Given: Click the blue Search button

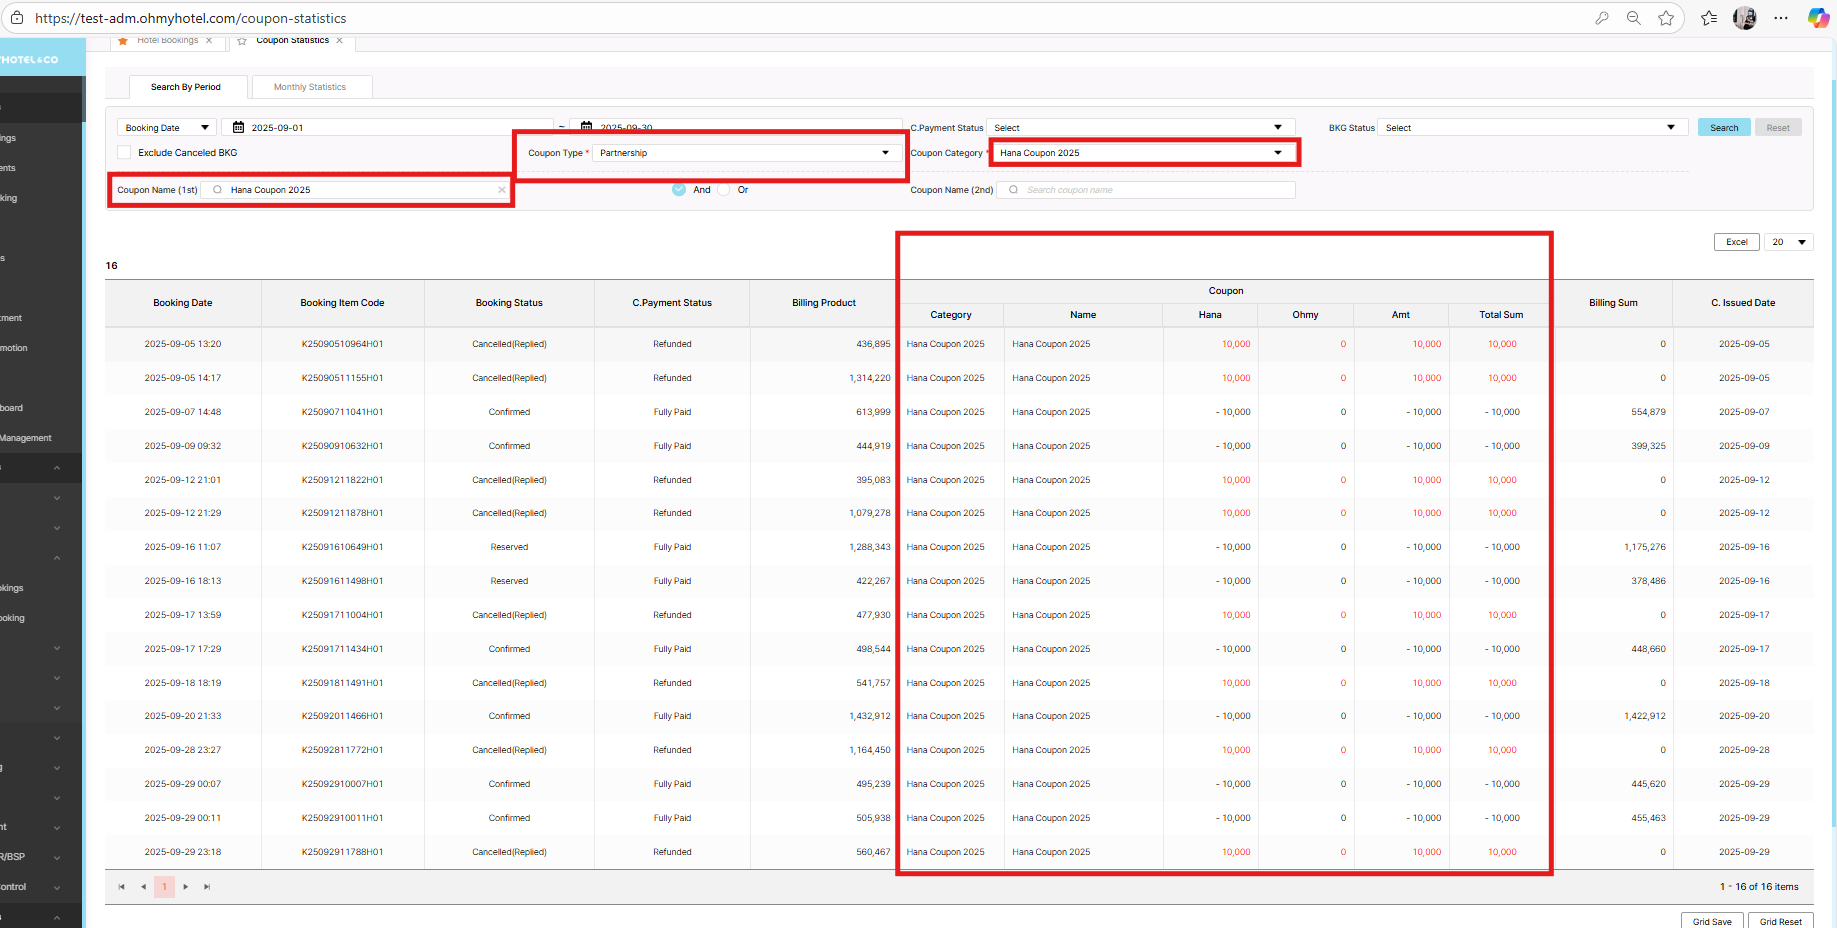Looking at the screenshot, I should point(1723,128).
